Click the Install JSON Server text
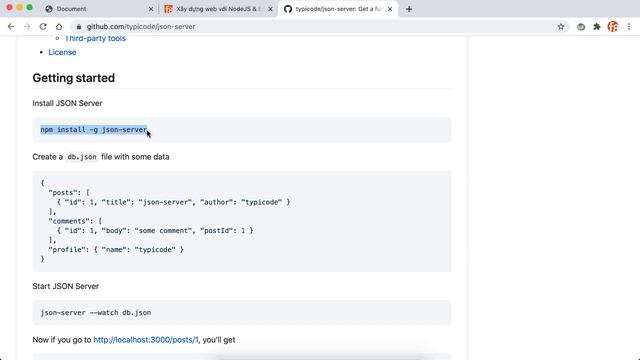This screenshot has width=640, height=360. pos(67,103)
